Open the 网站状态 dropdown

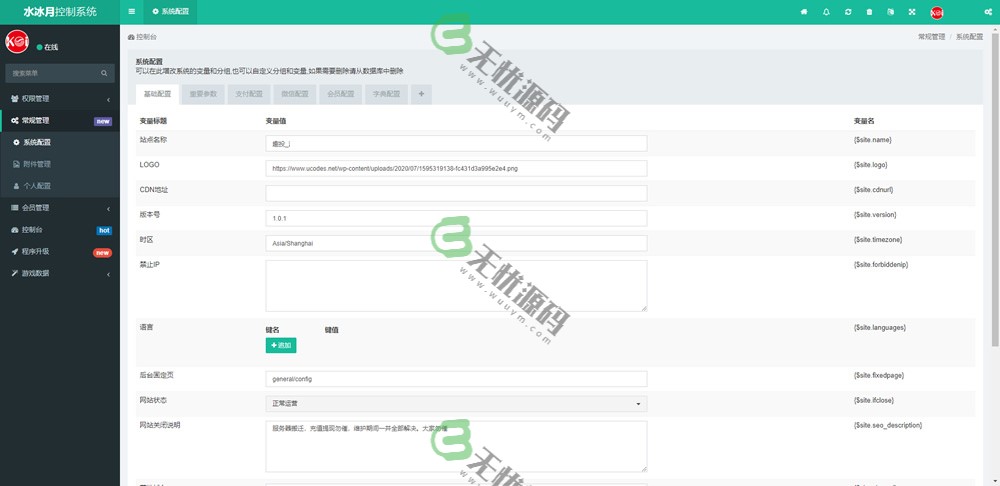point(456,403)
